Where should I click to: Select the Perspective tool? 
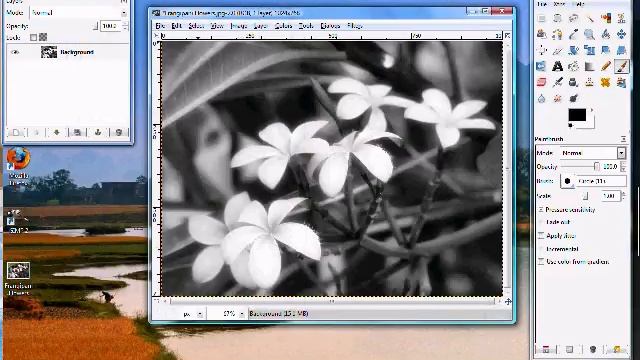tap(621, 50)
